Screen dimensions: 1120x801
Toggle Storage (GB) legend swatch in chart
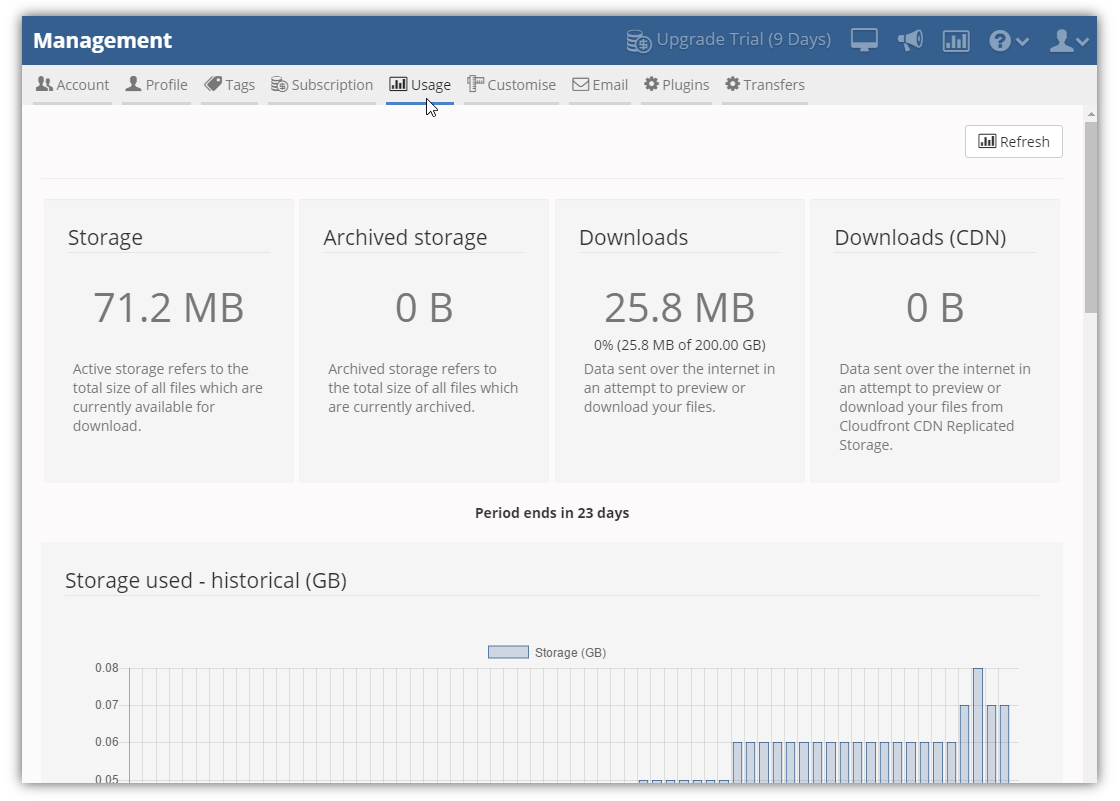coord(508,652)
